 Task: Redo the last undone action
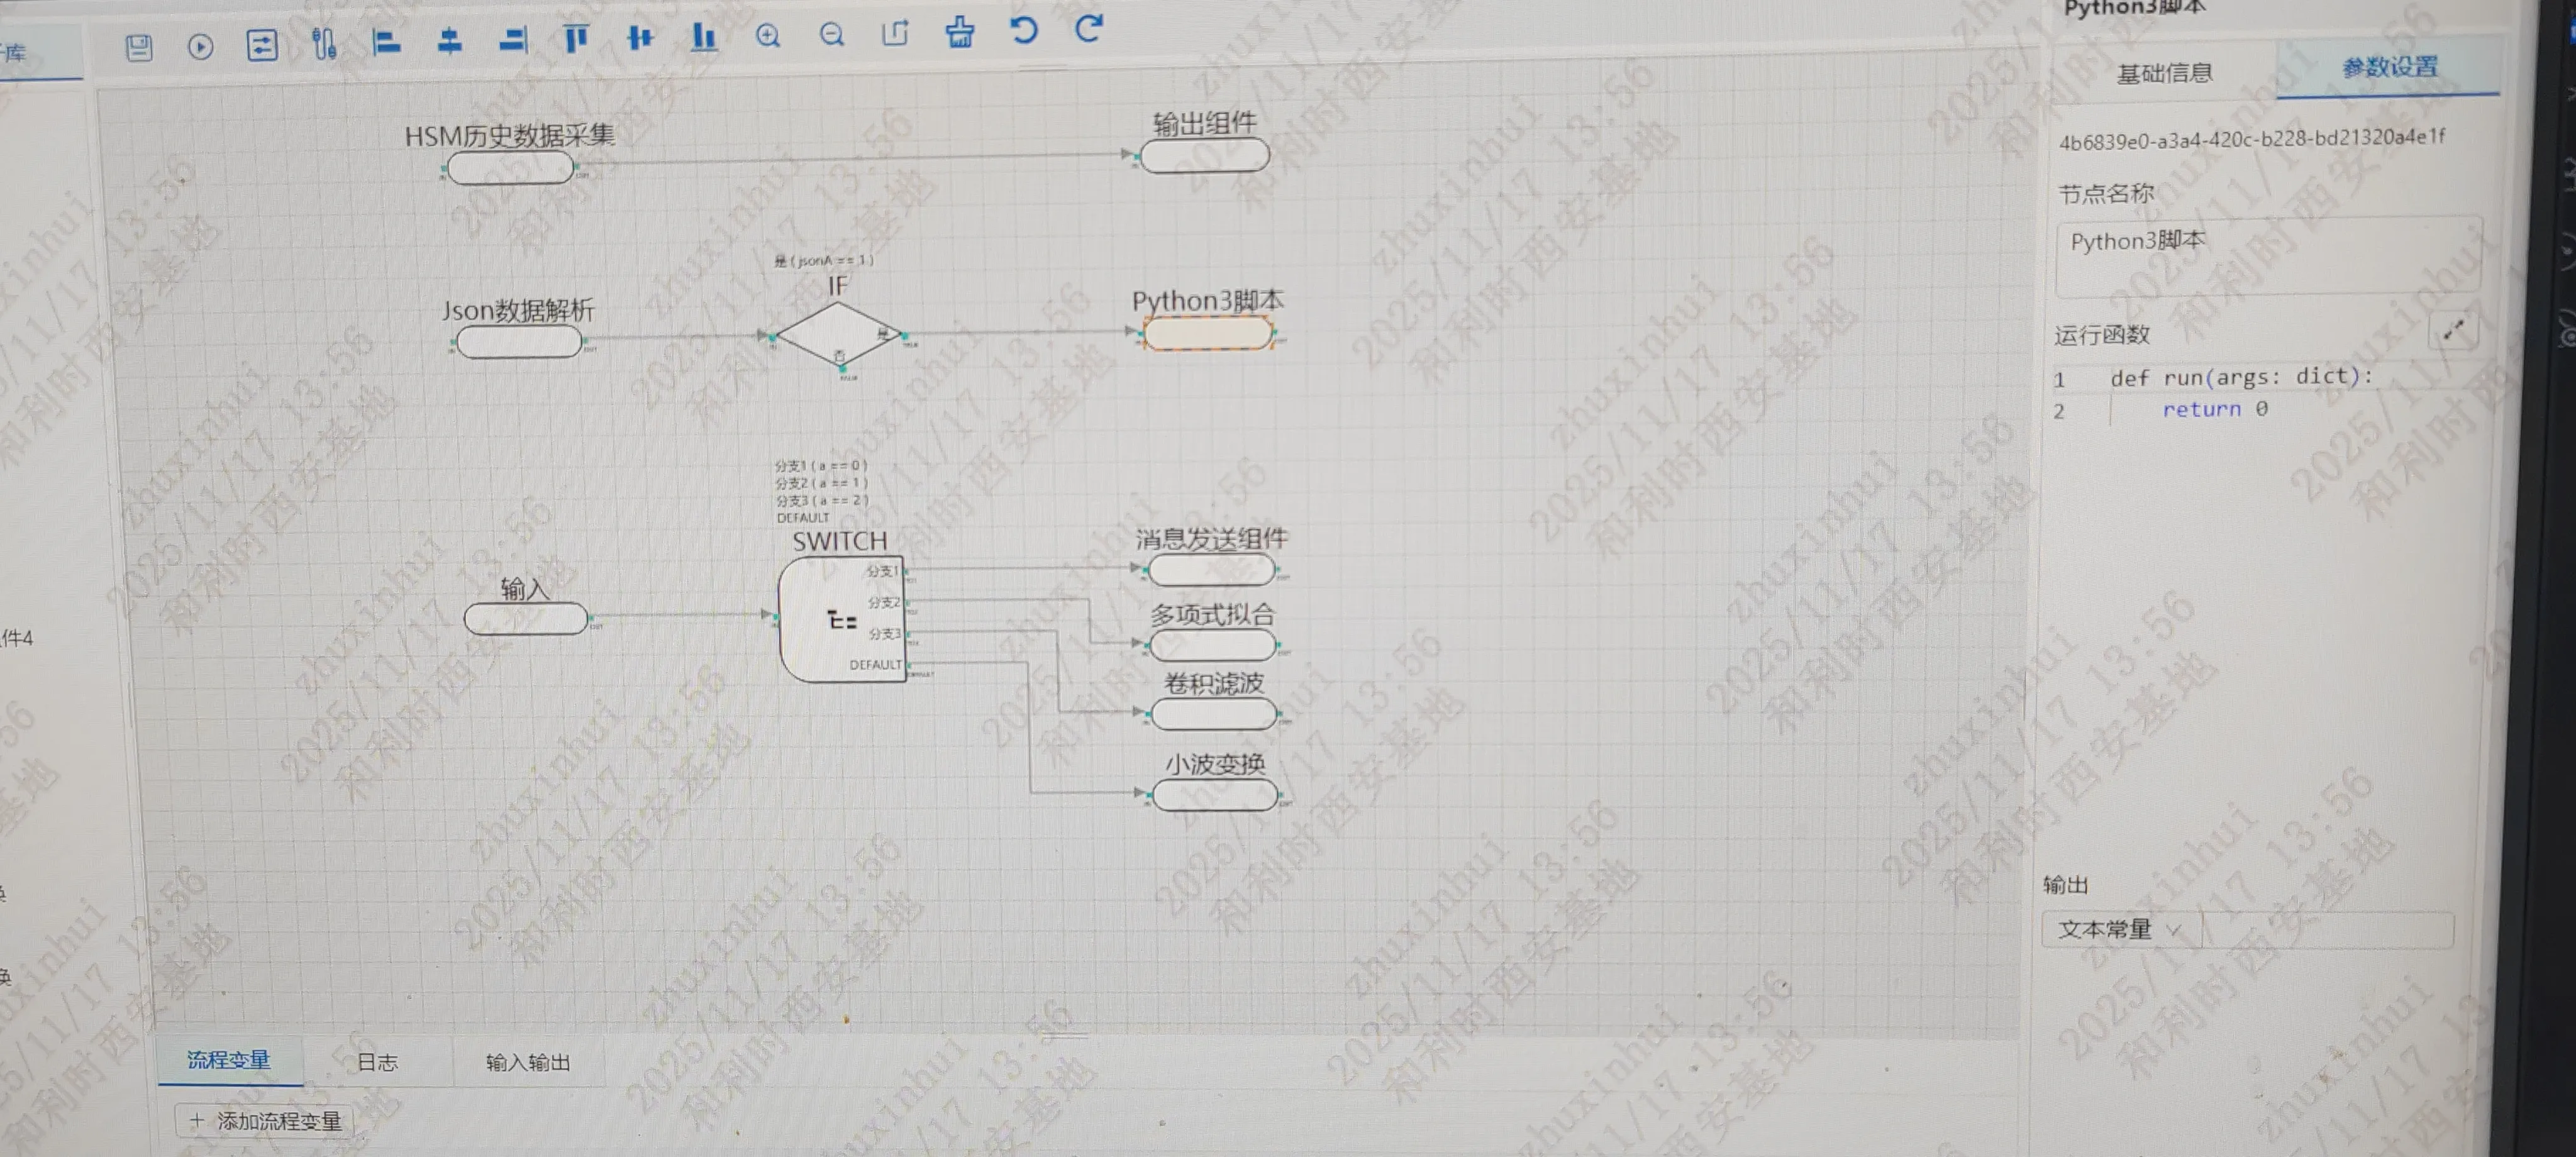click(1088, 29)
